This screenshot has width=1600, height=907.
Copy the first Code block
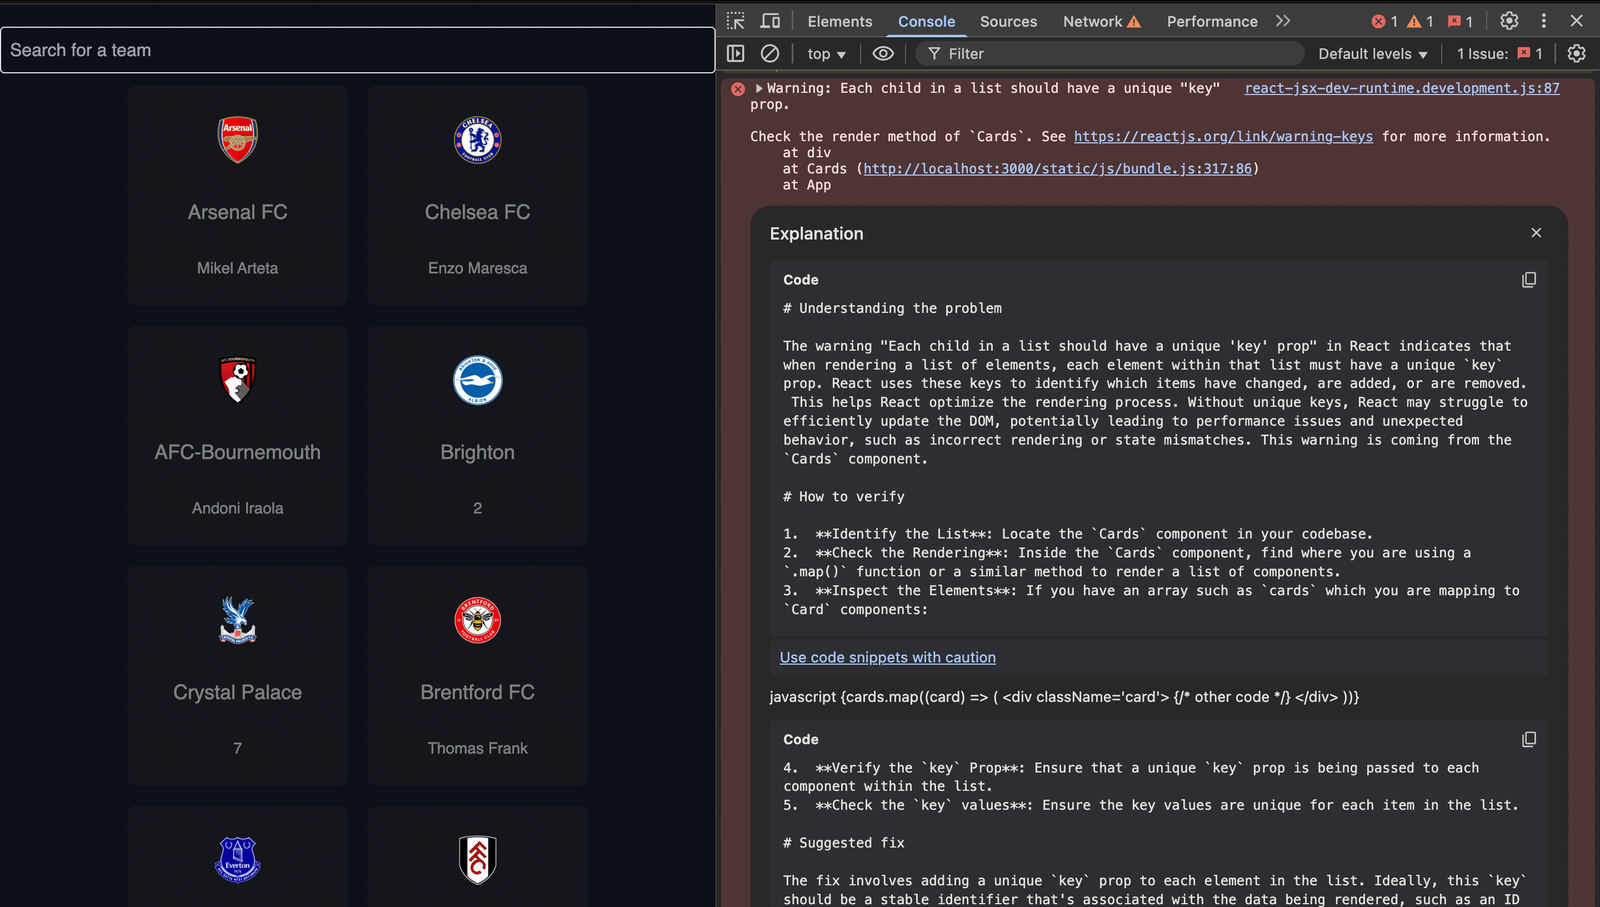pos(1529,280)
